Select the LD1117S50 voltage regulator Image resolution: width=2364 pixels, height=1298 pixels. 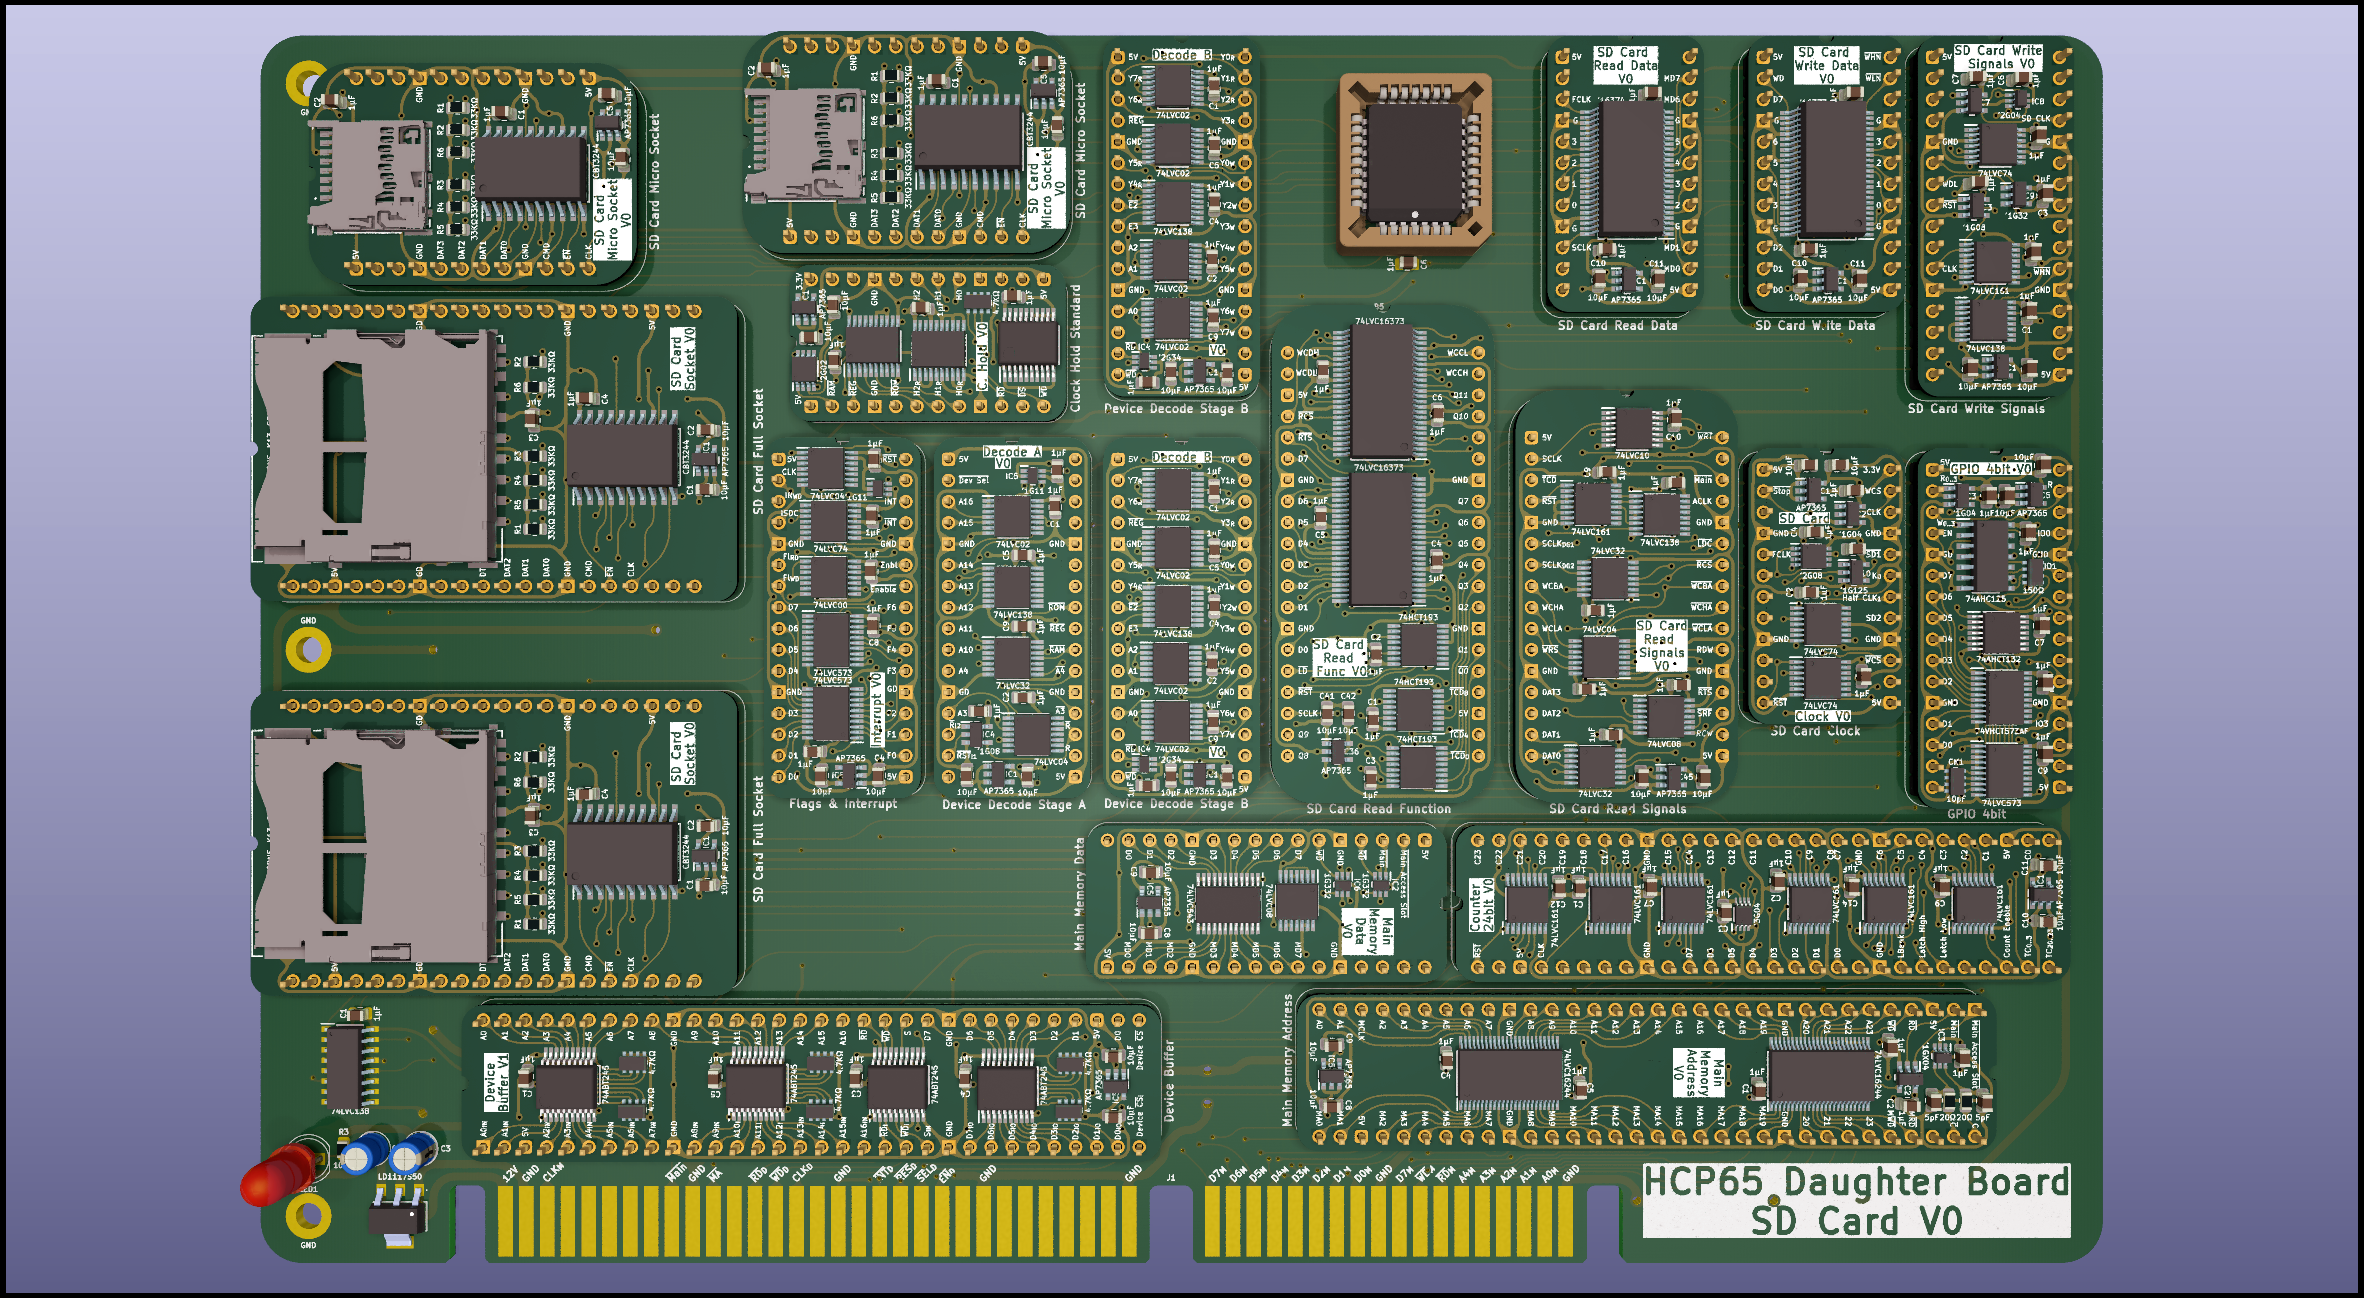click(x=398, y=1218)
